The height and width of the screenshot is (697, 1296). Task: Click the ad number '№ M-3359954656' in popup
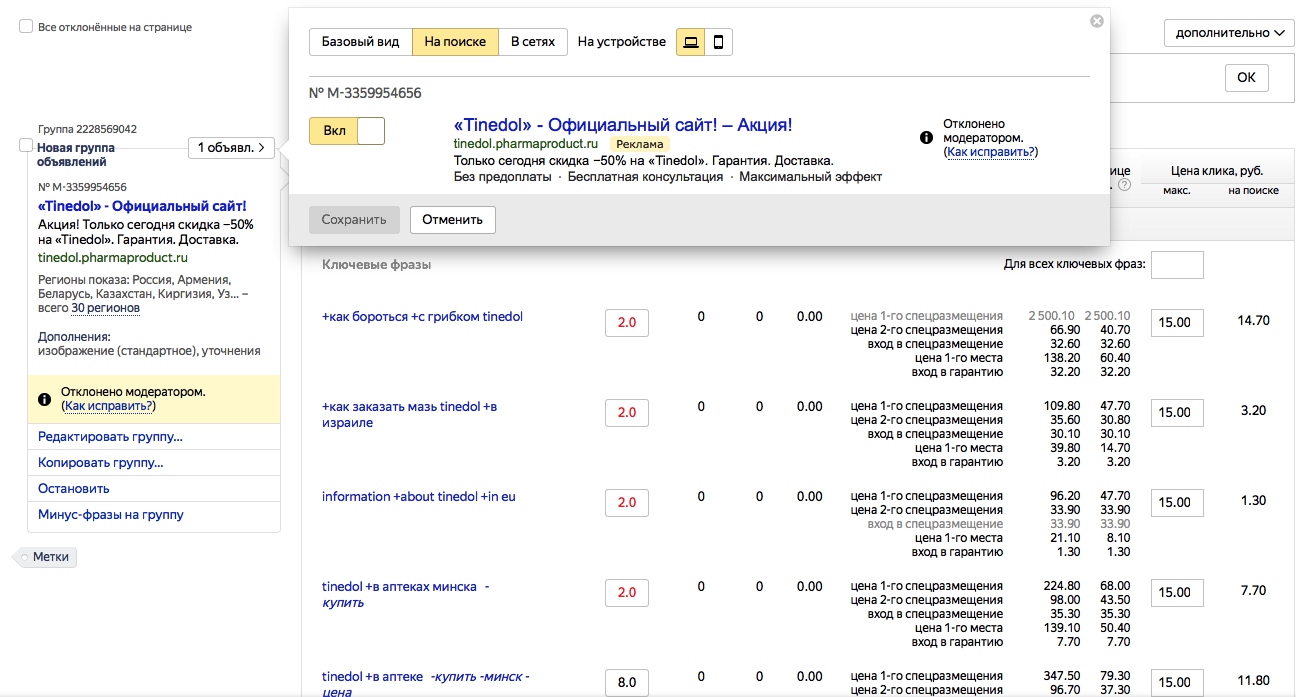[x=365, y=93]
